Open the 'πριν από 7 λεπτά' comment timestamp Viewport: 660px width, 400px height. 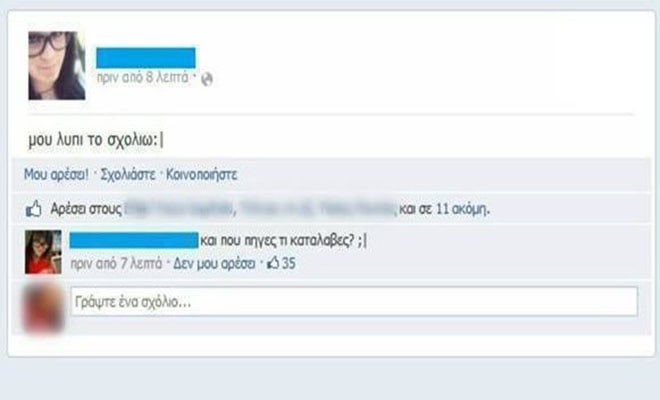click(x=116, y=264)
